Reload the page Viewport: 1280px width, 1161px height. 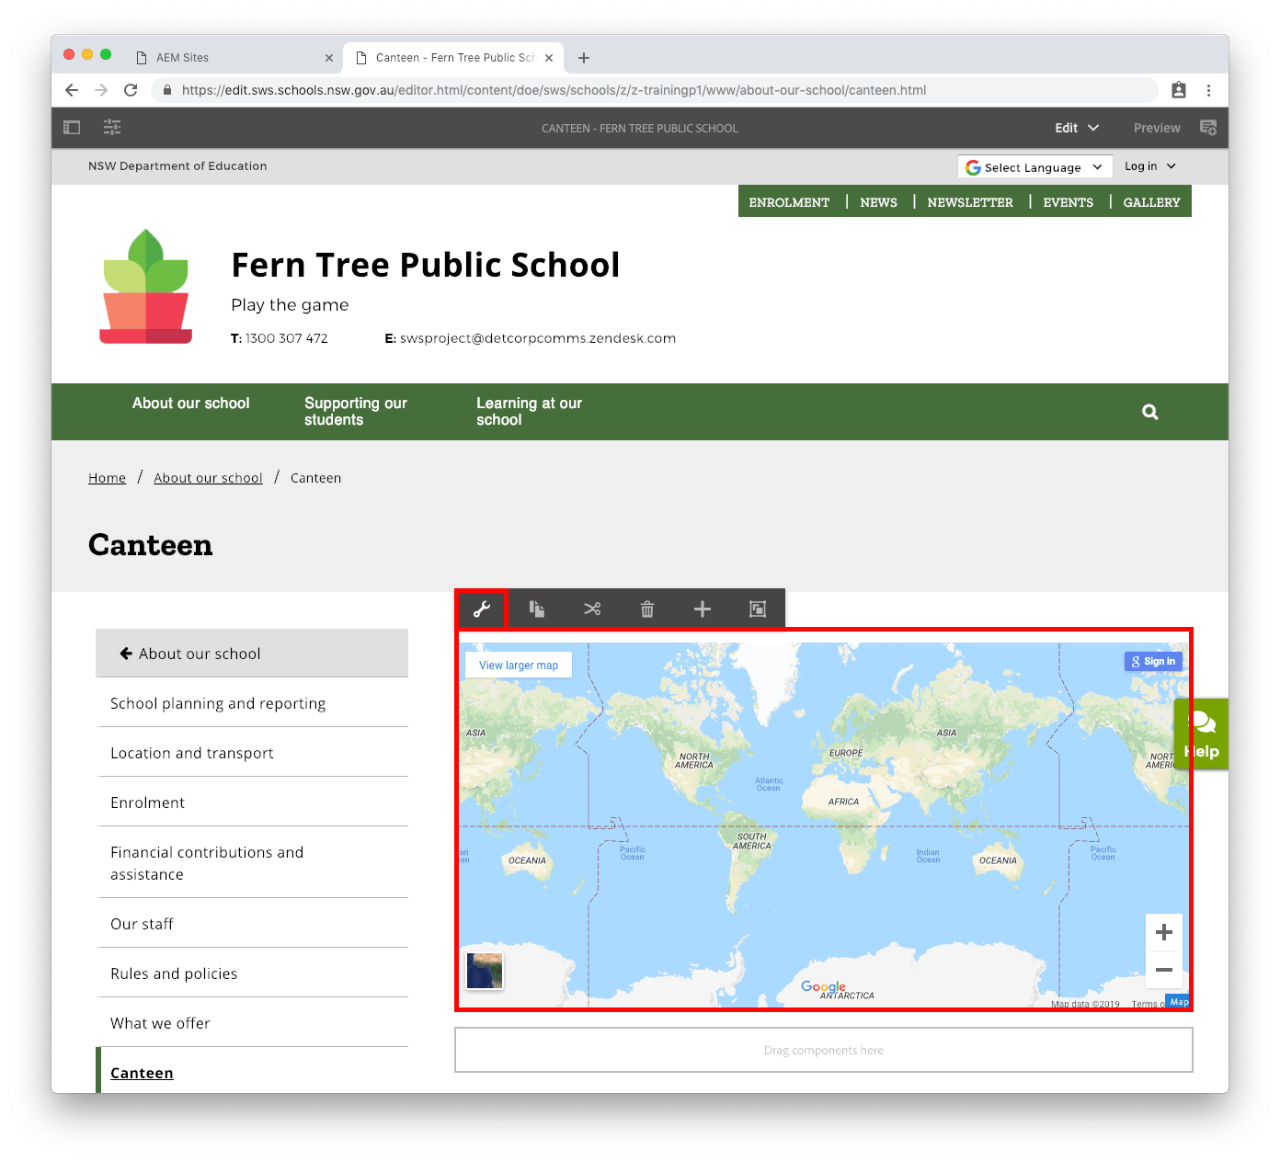pyautogui.click(x=130, y=90)
